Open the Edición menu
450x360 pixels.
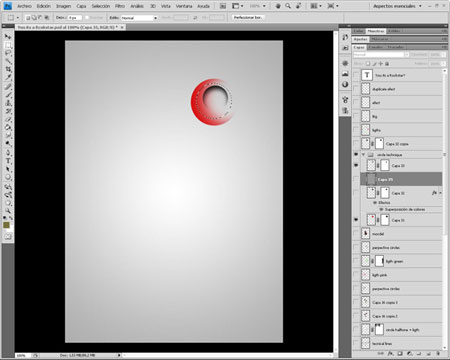point(44,6)
